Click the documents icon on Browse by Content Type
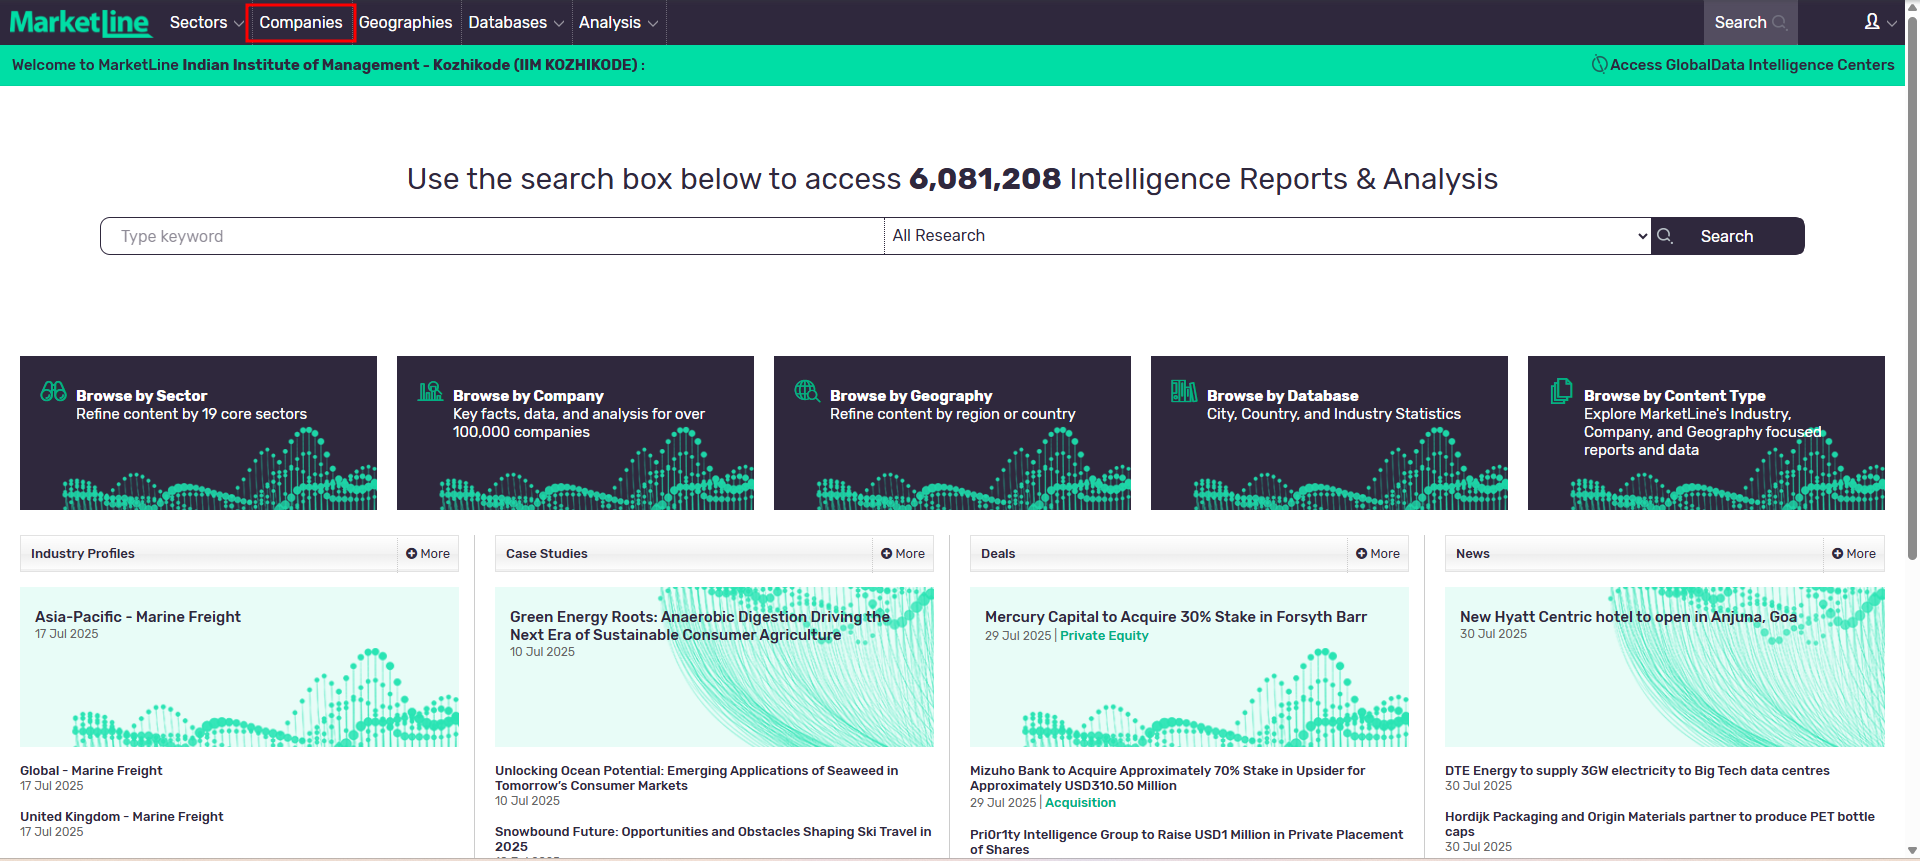This screenshot has height=861, width=1920. click(1561, 391)
